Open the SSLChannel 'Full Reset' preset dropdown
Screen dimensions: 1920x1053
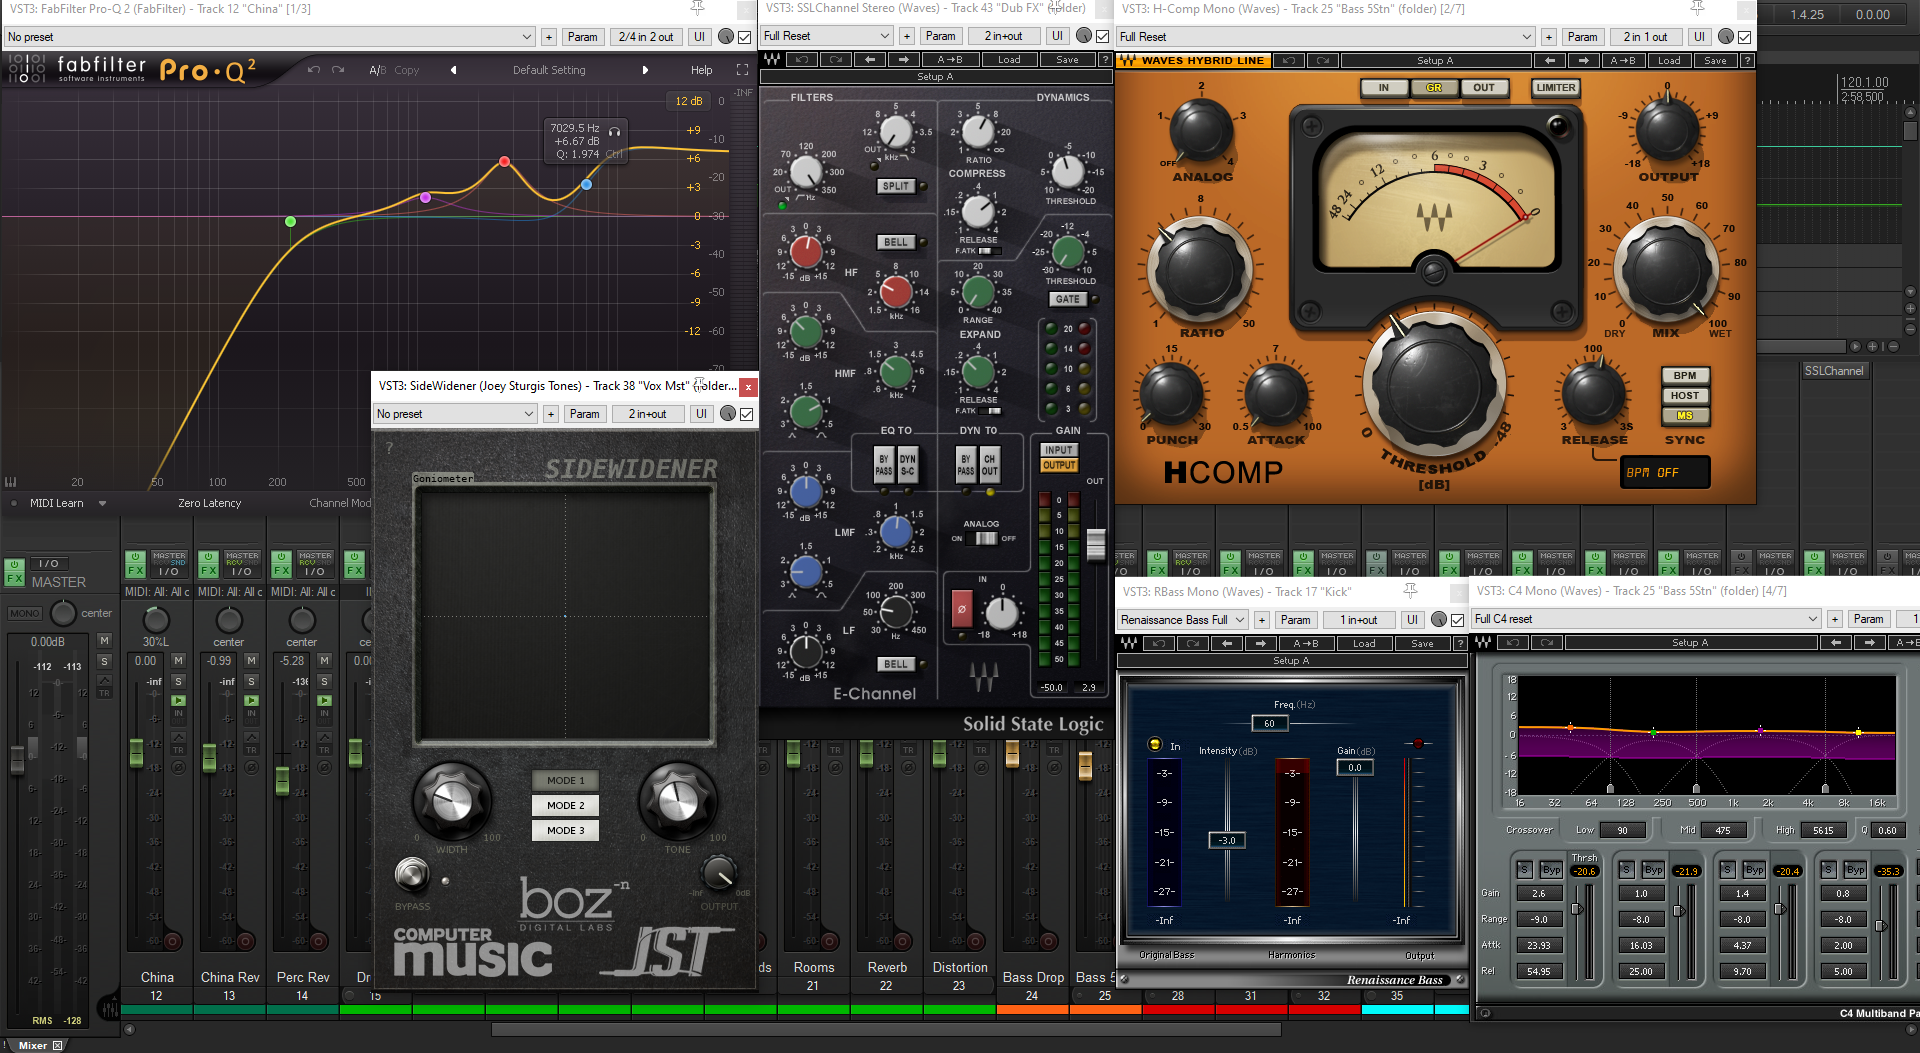(x=826, y=36)
